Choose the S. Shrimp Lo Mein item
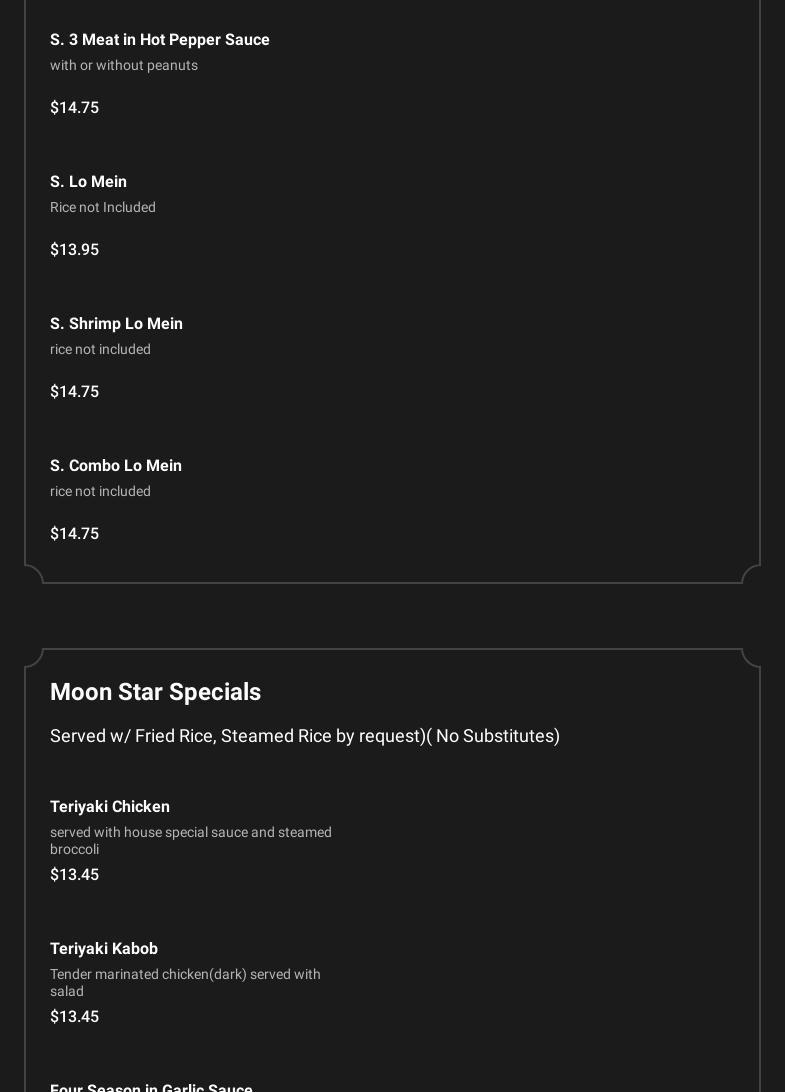 [x=116, y=324]
